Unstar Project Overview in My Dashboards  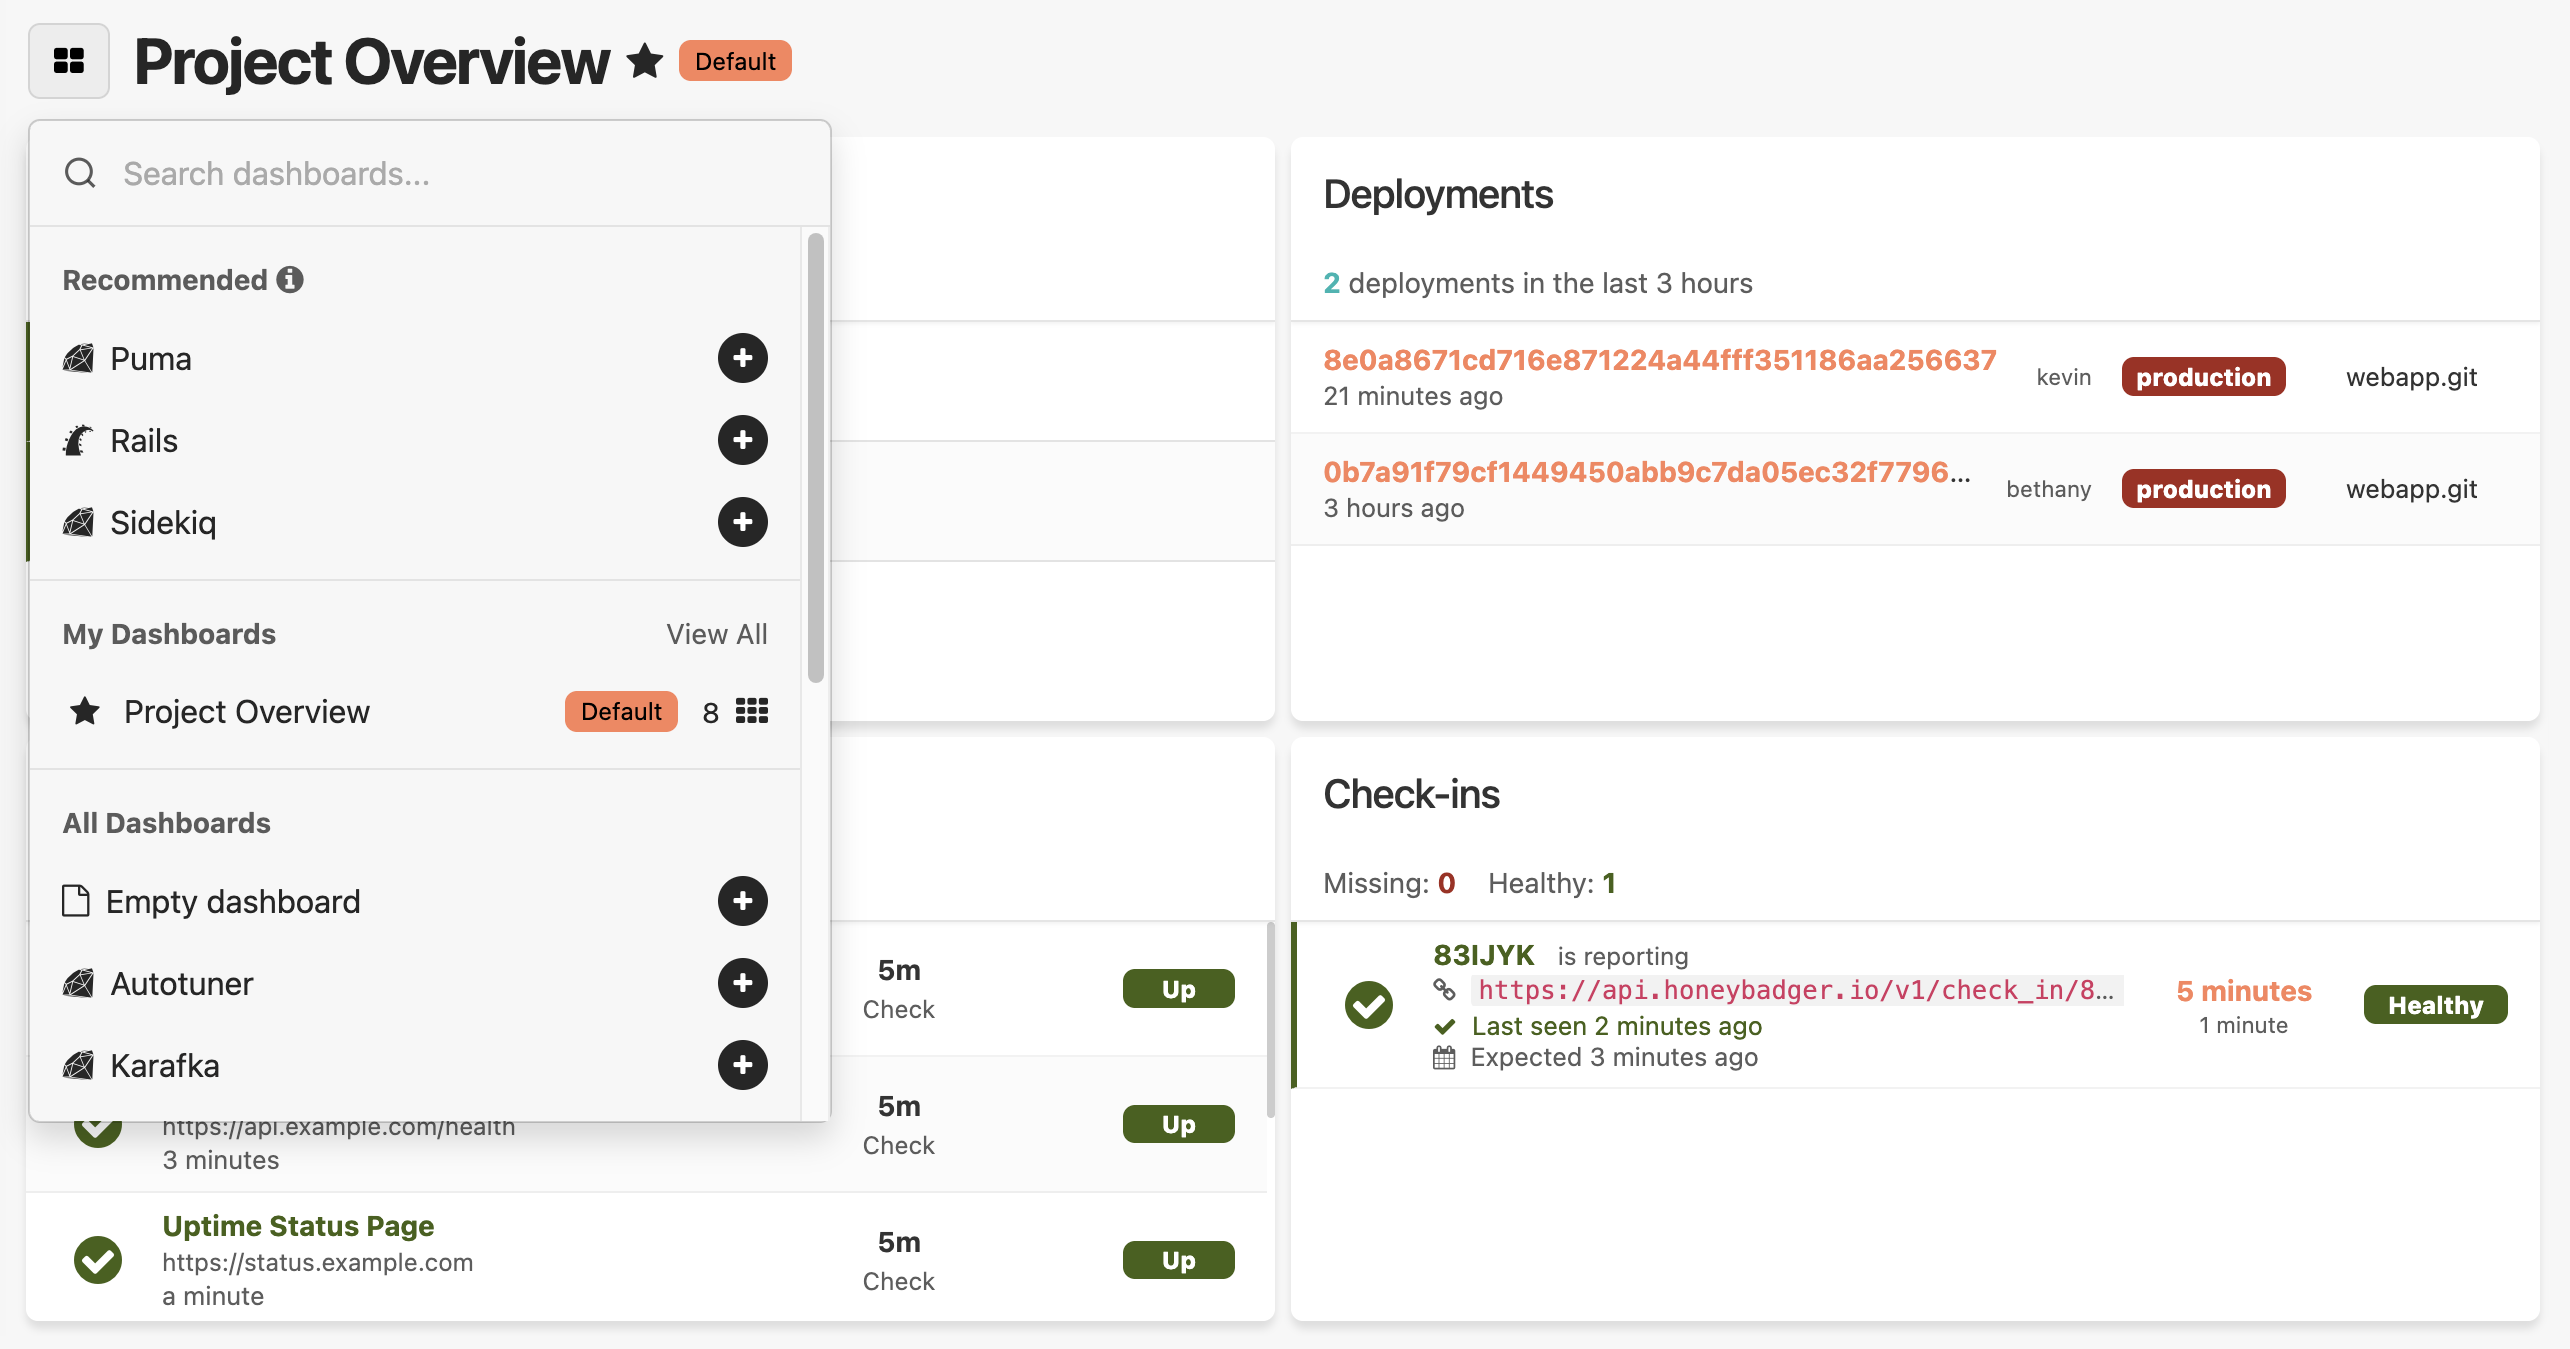coord(85,711)
